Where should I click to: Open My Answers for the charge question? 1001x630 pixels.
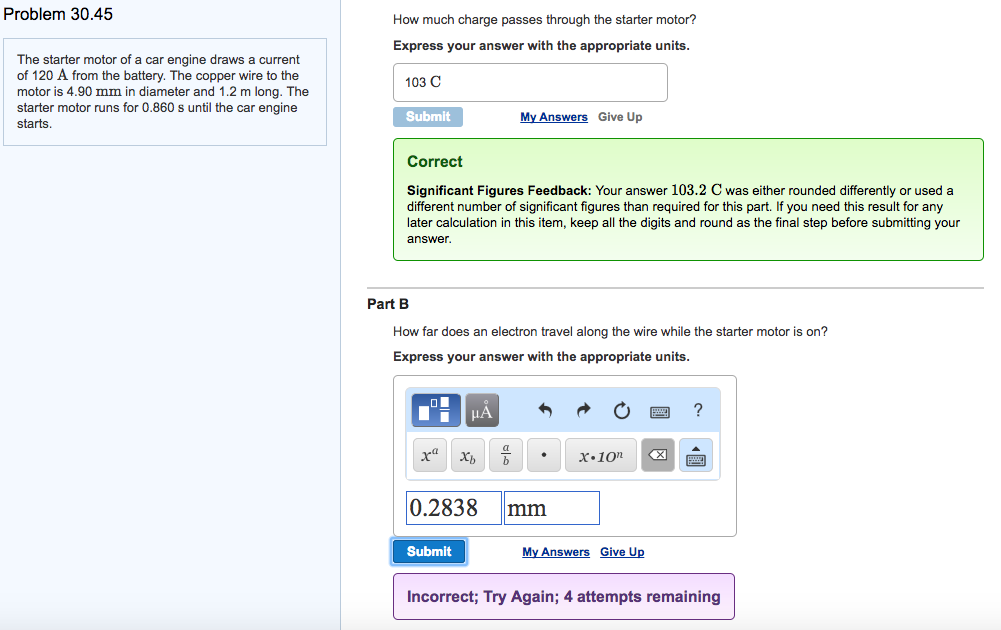pyautogui.click(x=554, y=117)
